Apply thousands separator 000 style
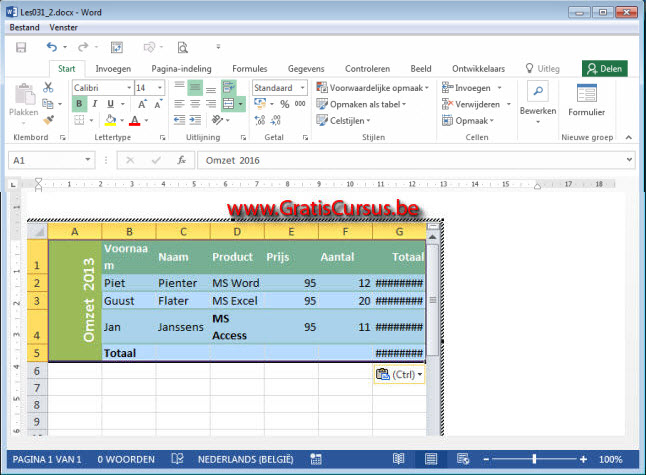 tap(300, 104)
